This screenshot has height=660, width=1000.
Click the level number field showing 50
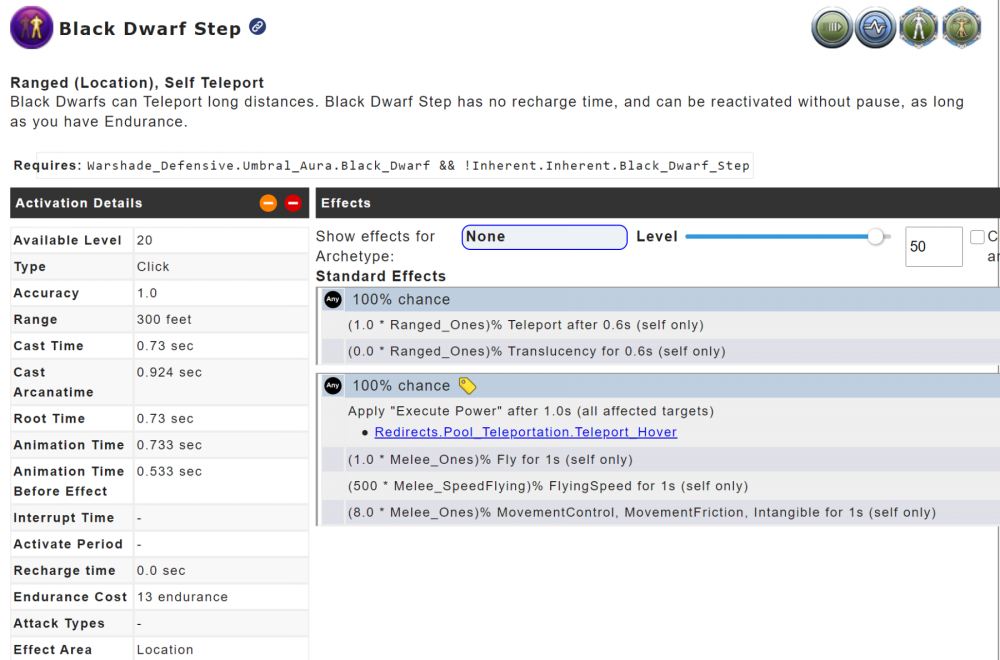click(x=933, y=246)
